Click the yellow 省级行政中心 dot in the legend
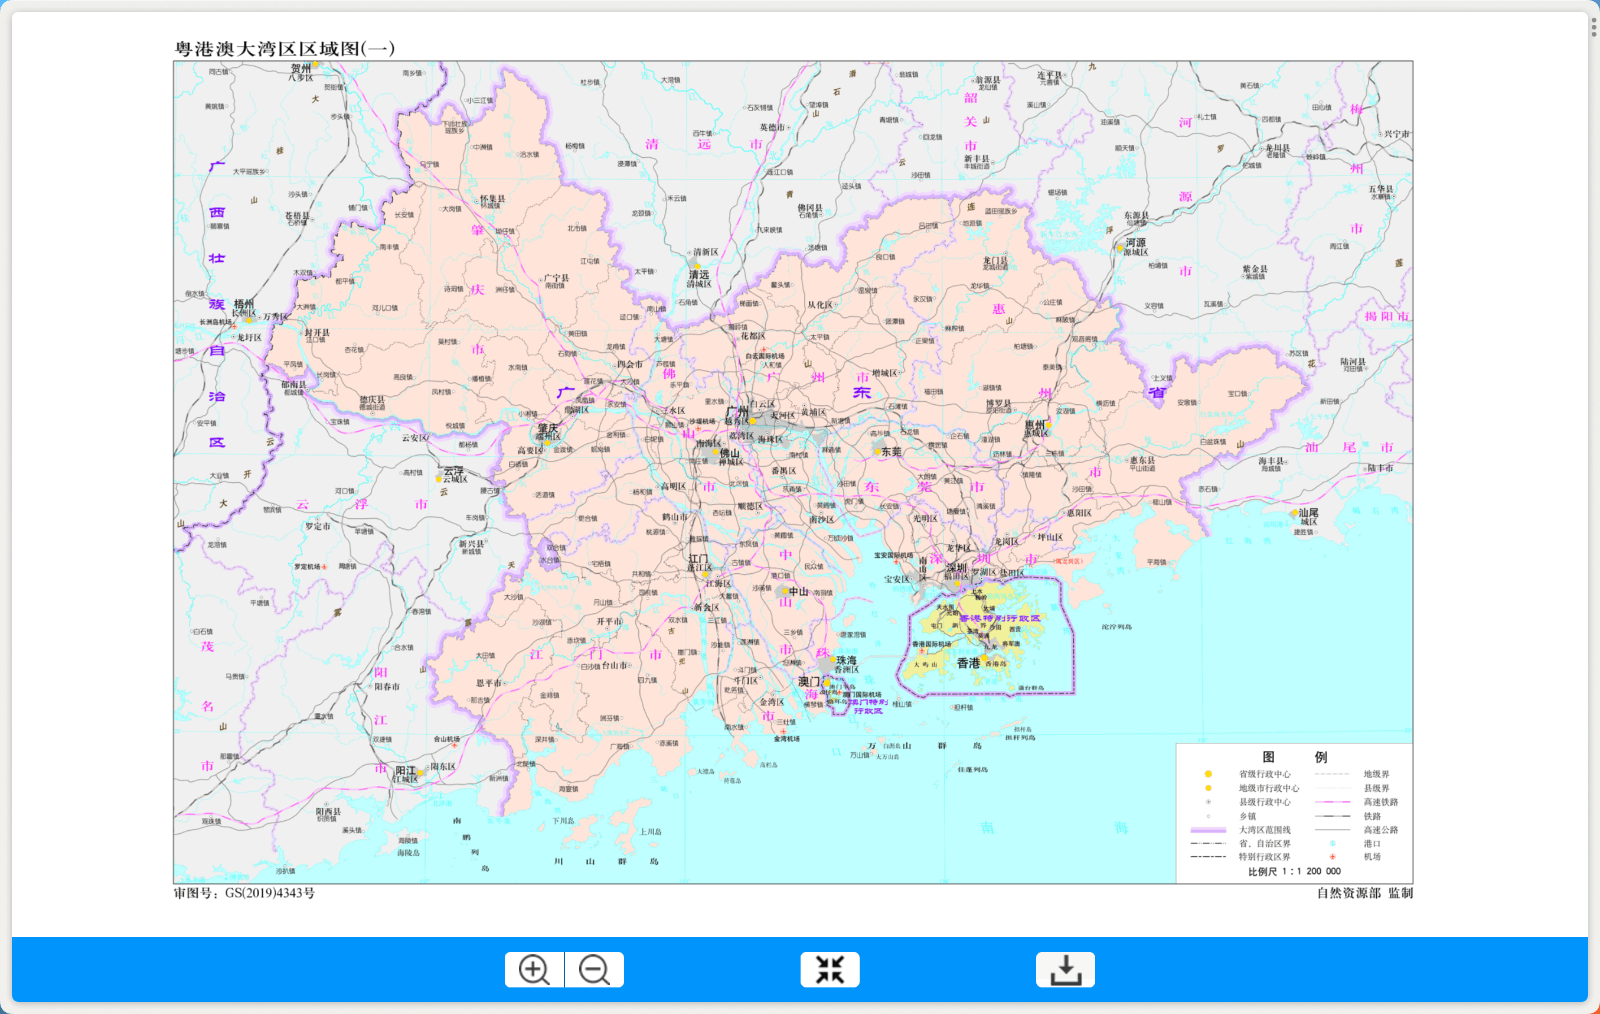 click(x=1208, y=774)
